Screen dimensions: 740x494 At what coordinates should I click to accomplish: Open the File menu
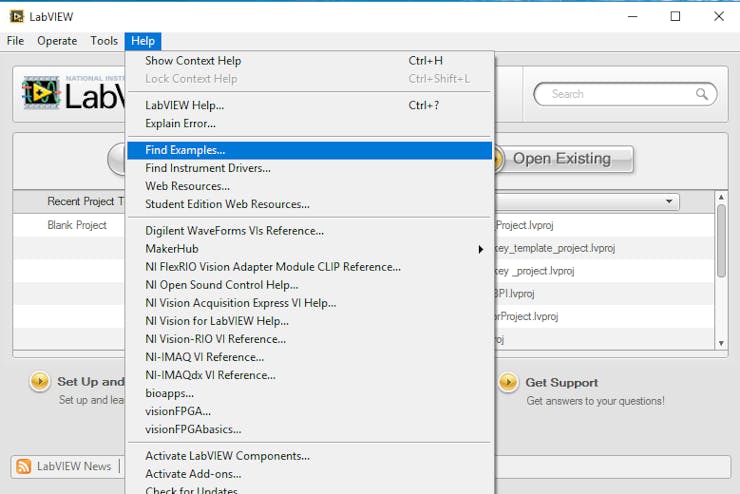(15, 41)
